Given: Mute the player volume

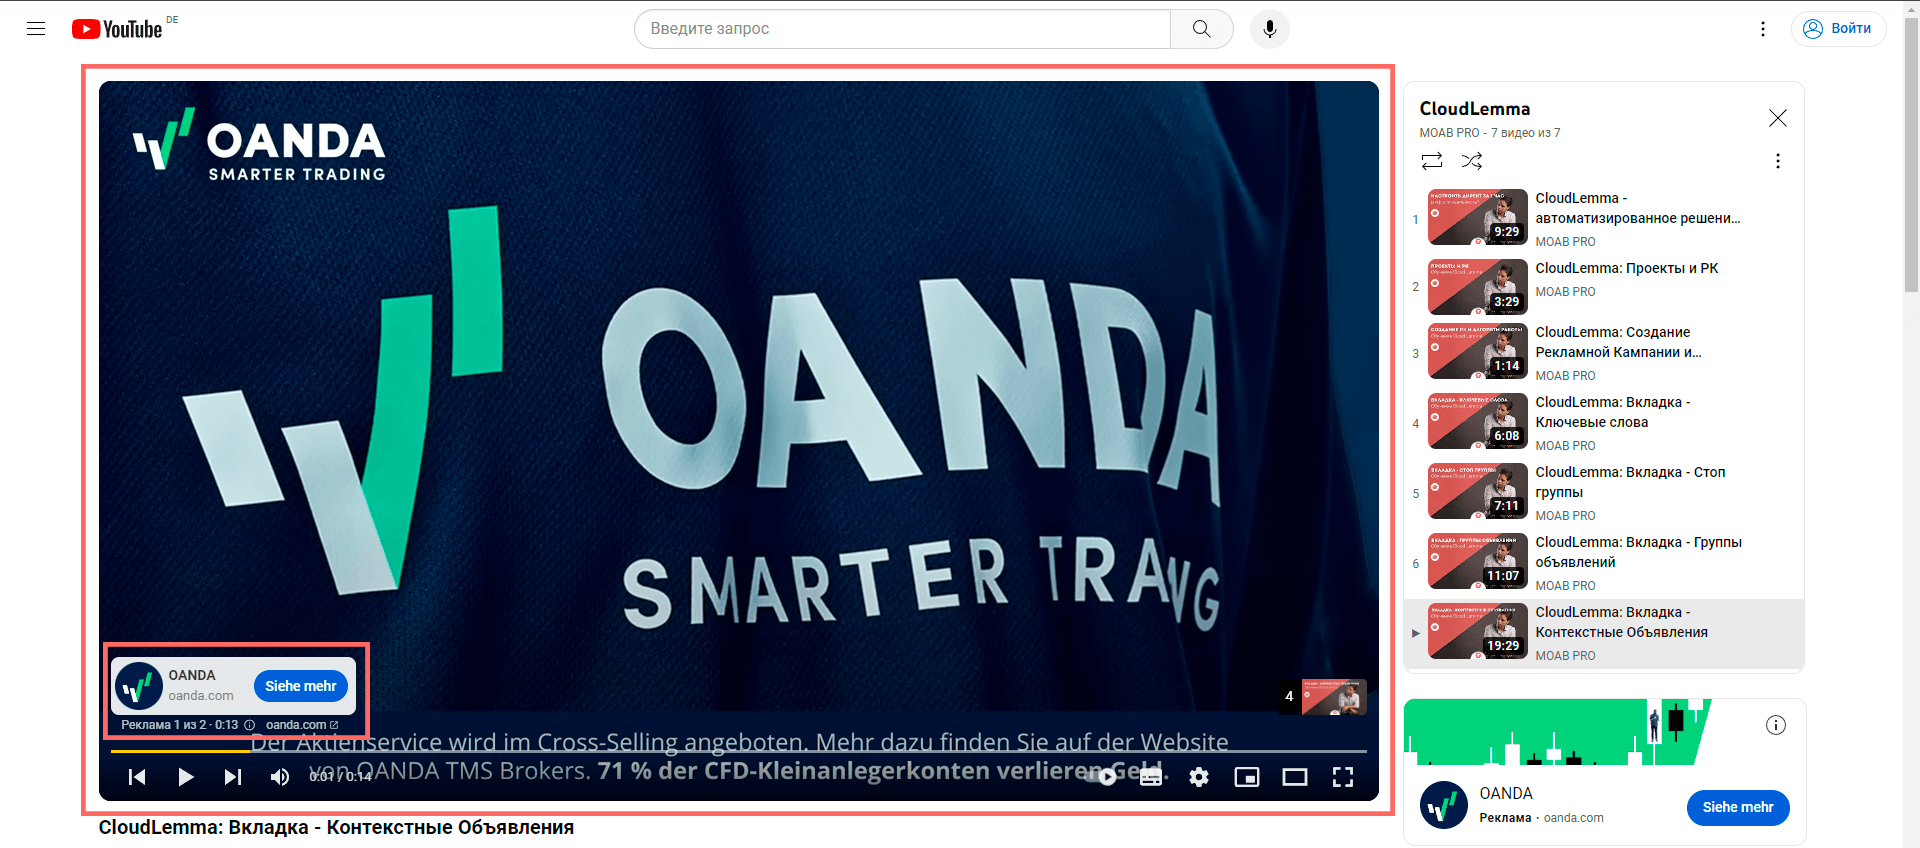Looking at the screenshot, I should [280, 777].
